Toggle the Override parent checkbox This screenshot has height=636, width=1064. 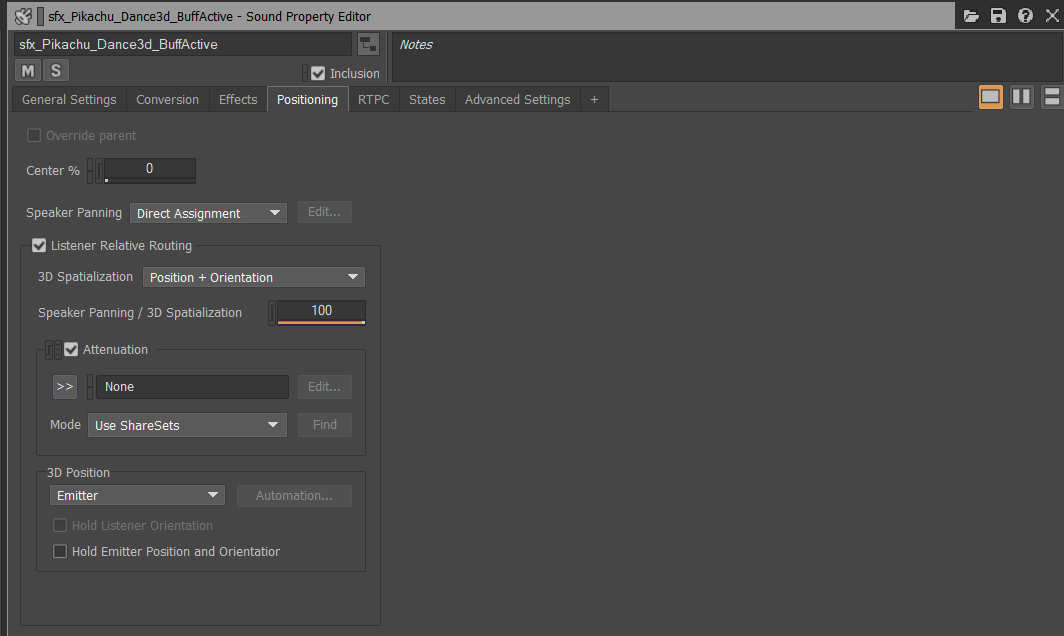pos(33,136)
